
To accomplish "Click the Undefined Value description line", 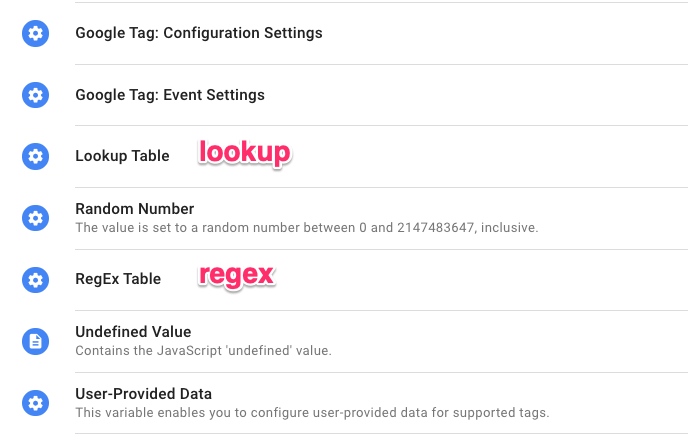I will (x=204, y=351).
